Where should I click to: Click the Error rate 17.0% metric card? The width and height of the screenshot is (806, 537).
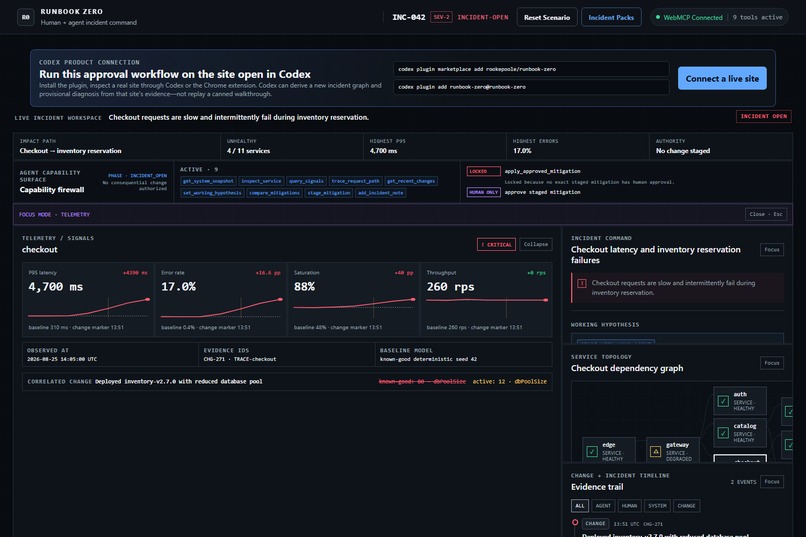tap(221, 300)
